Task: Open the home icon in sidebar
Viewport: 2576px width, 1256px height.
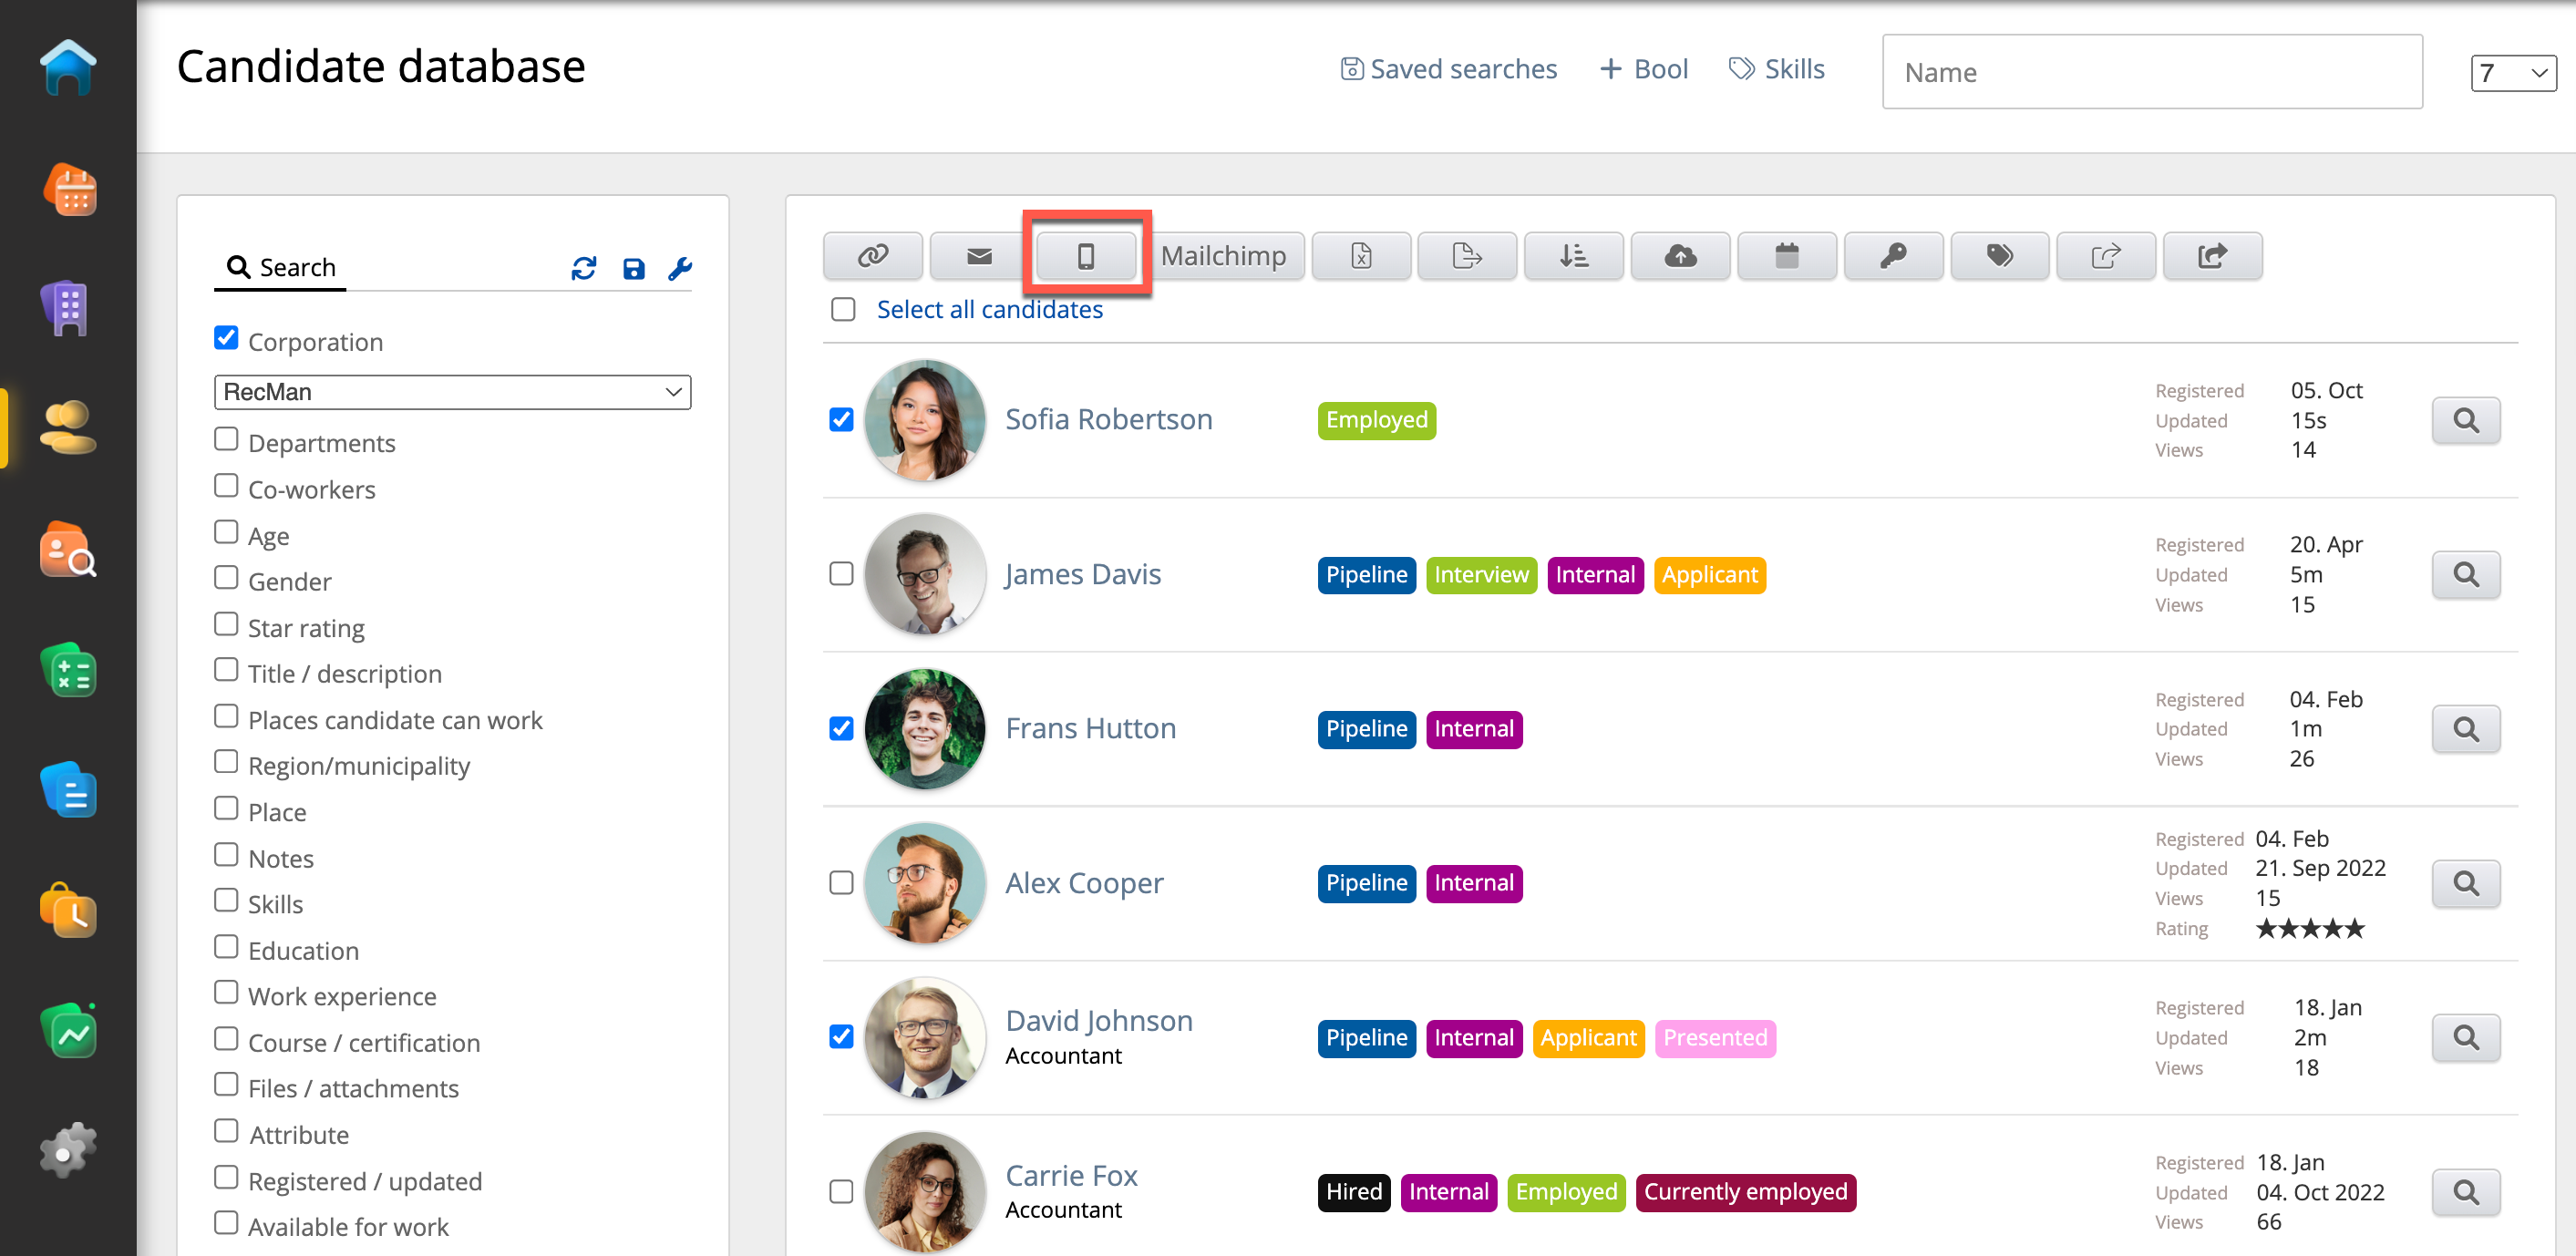Action: [x=68, y=68]
